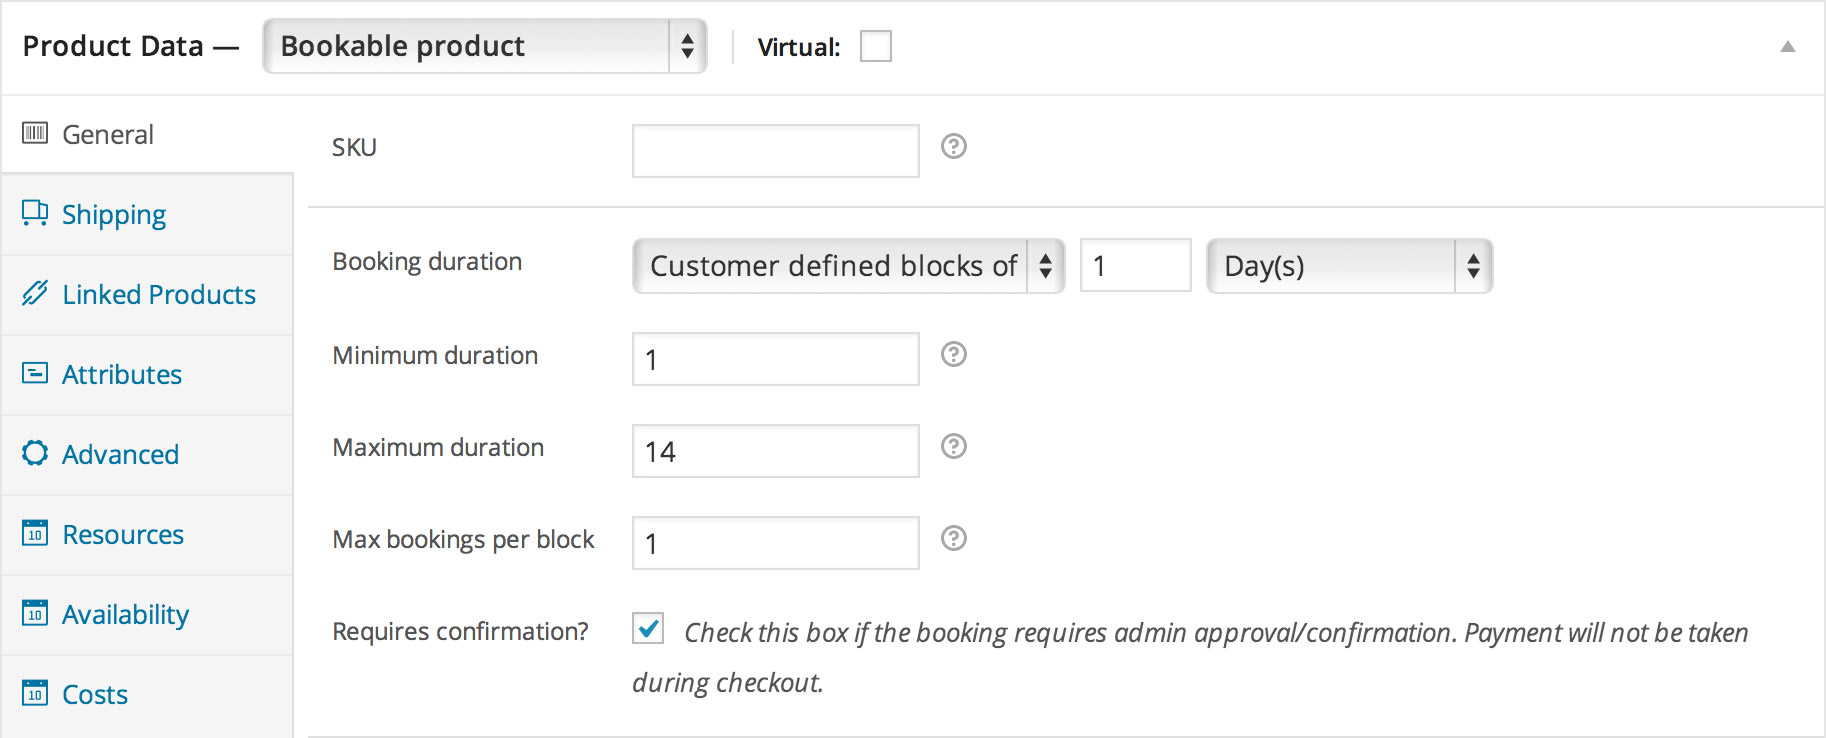
Task: Click the Advanced gear icon
Action: (35, 453)
